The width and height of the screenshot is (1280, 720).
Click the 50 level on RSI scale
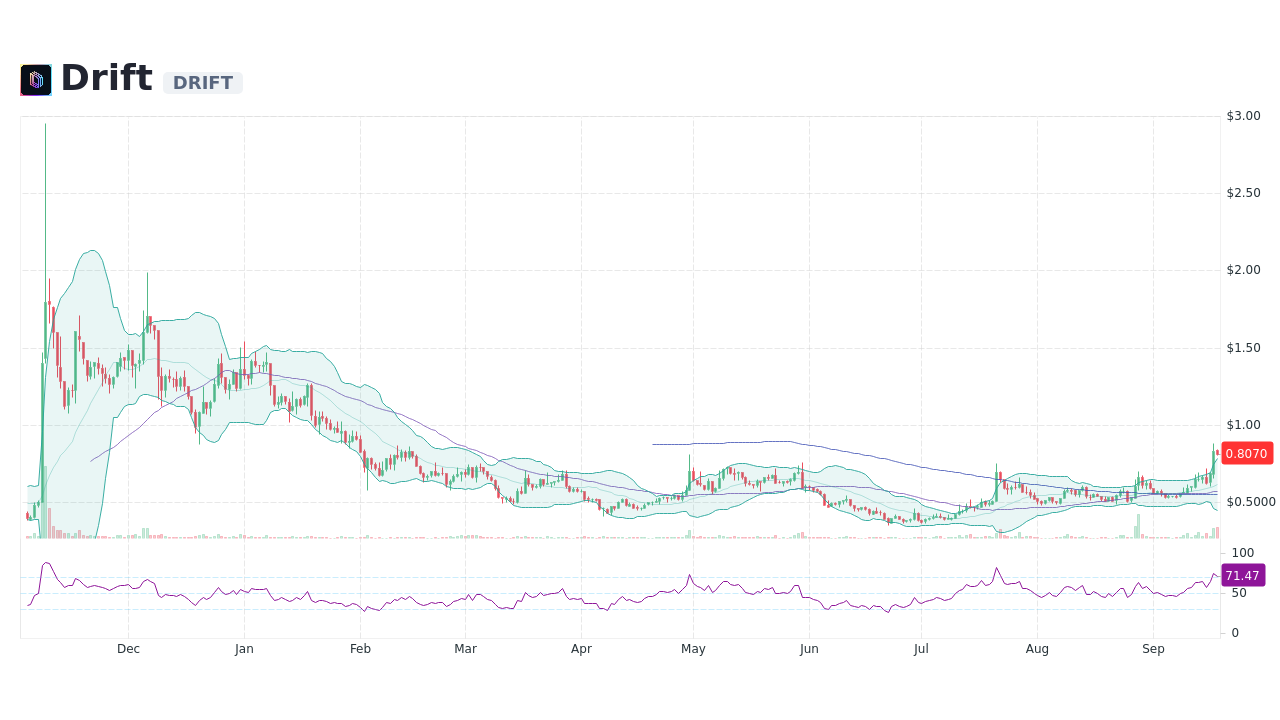pyautogui.click(x=1237, y=591)
